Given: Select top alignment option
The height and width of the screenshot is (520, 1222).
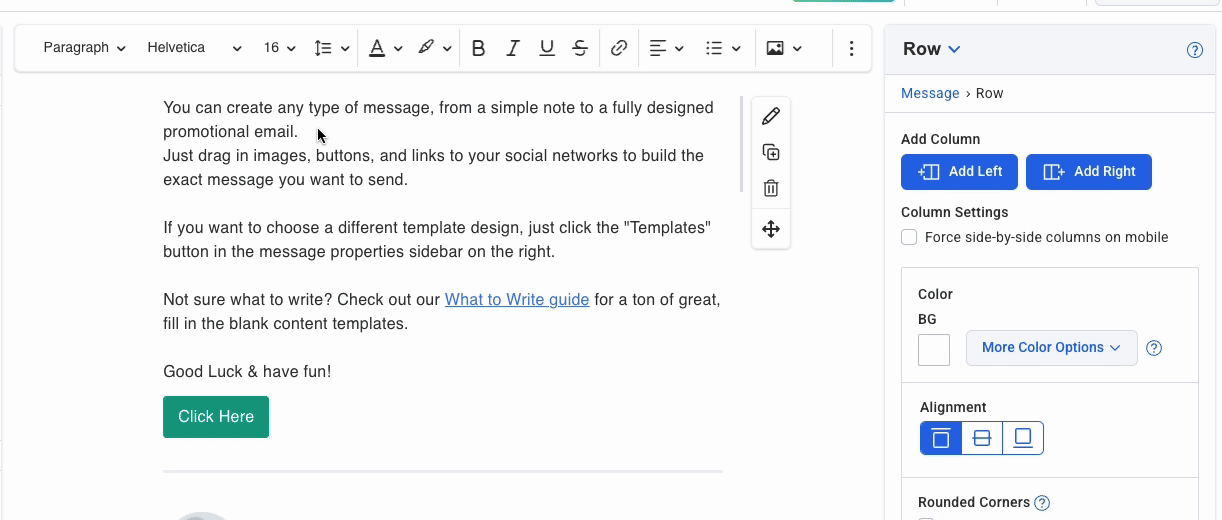Looking at the screenshot, I should [941, 438].
